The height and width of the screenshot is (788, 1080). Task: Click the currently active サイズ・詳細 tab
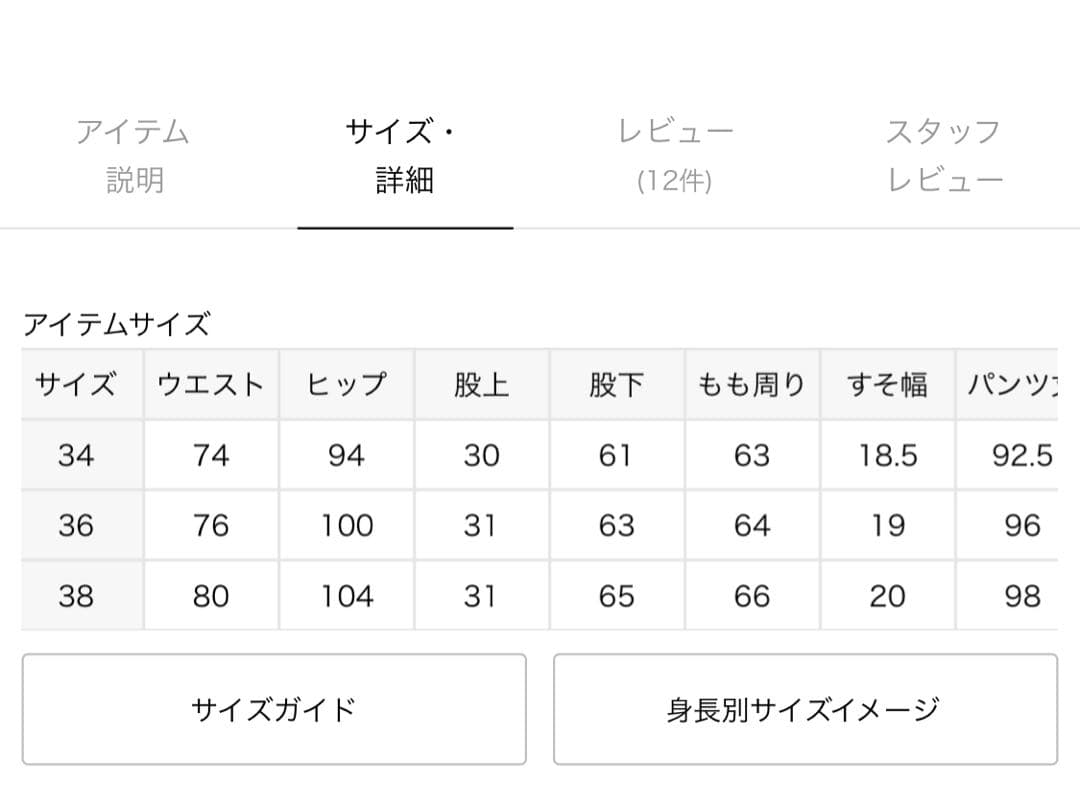[x=404, y=157]
